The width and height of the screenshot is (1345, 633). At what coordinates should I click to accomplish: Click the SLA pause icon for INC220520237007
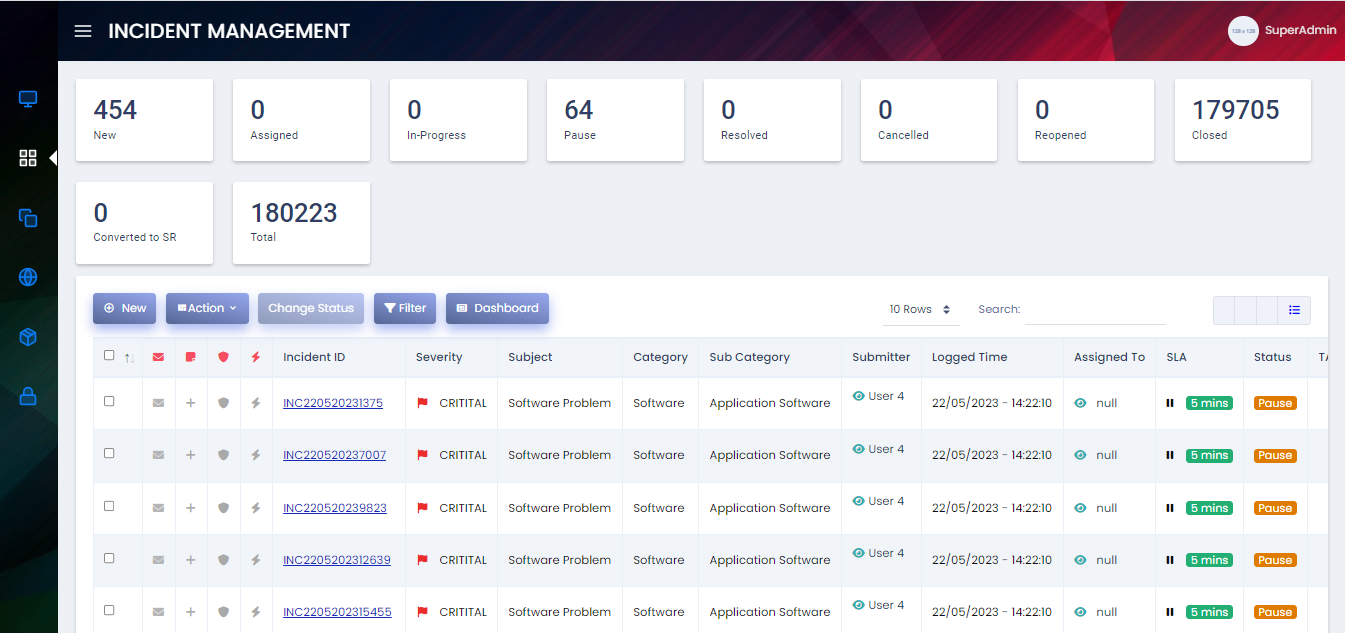pyautogui.click(x=1169, y=455)
